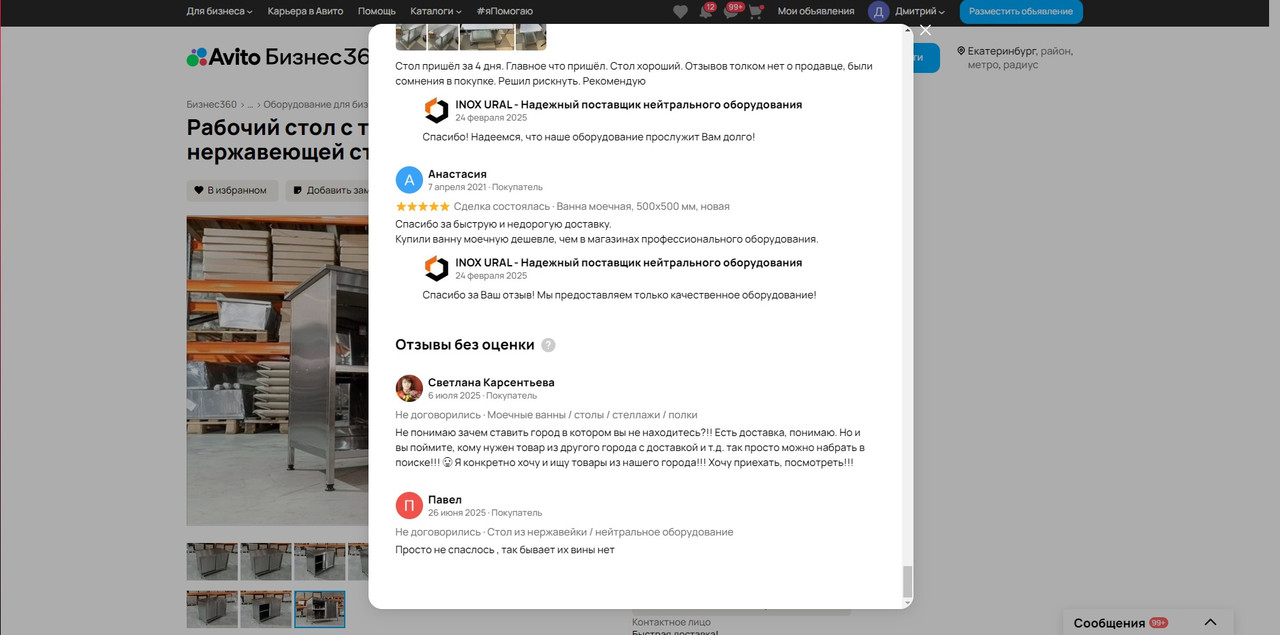Click Разместить объявление button

(1021, 11)
